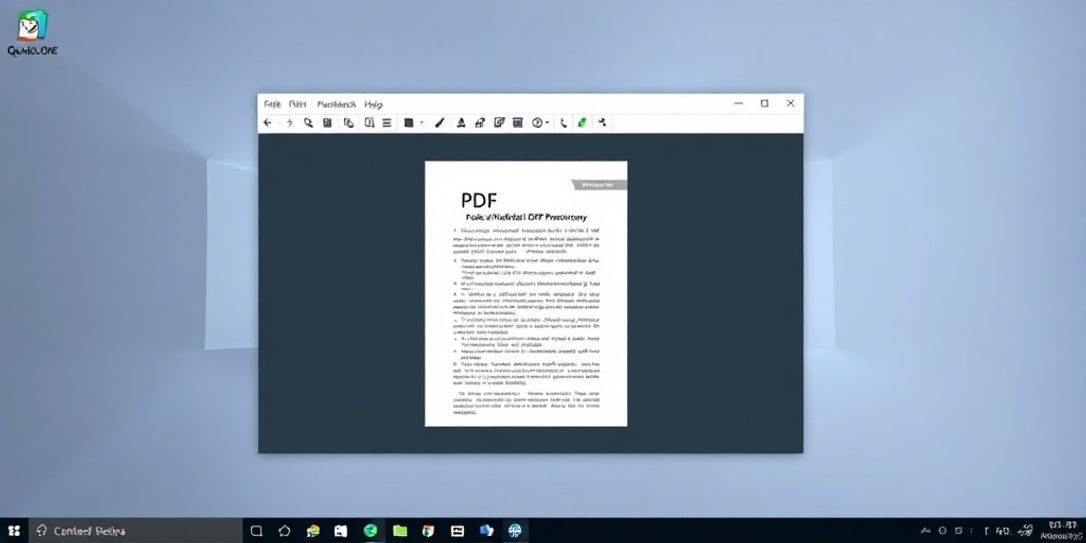Click the taskbar search box
This screenshot has width=1086, height=543.
134,531
